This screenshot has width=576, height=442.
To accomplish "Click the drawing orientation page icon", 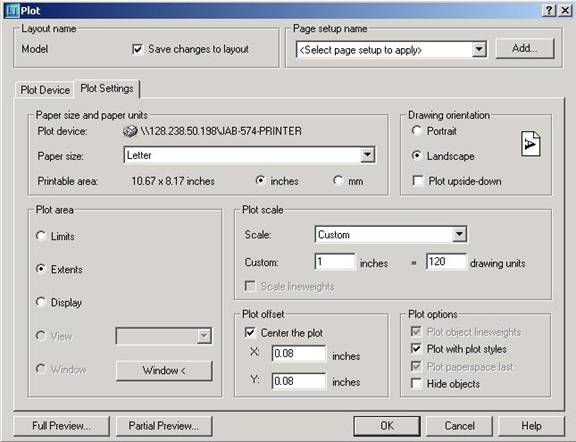I will [530, 144].
